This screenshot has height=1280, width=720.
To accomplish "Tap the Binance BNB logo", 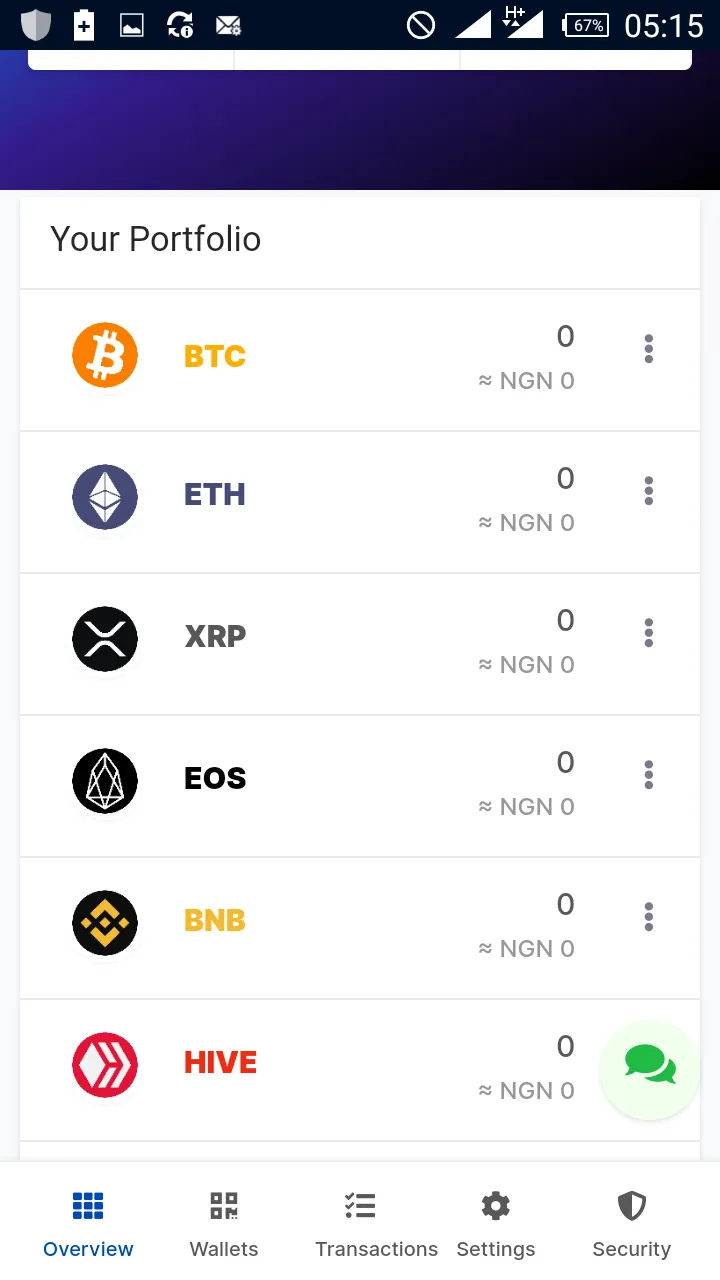I will pos(105,923).
